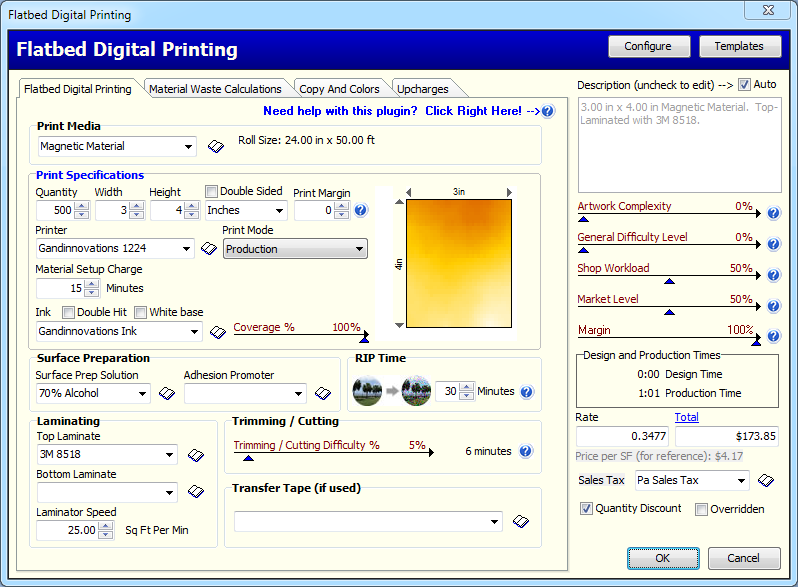Toggle the White base checkbox
This screenshot has height=587, width=798.
[141, 312]
